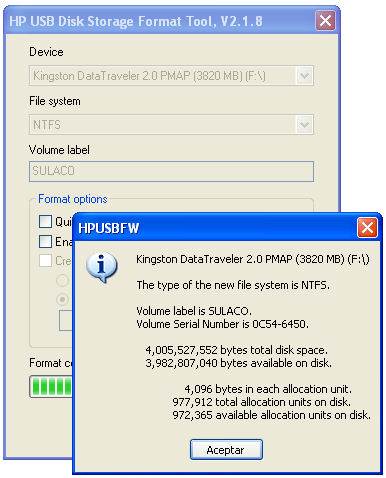Screen dimensions: 386x478
Task: Close the HPUSBFW message dialog
Action: (367, 228)
